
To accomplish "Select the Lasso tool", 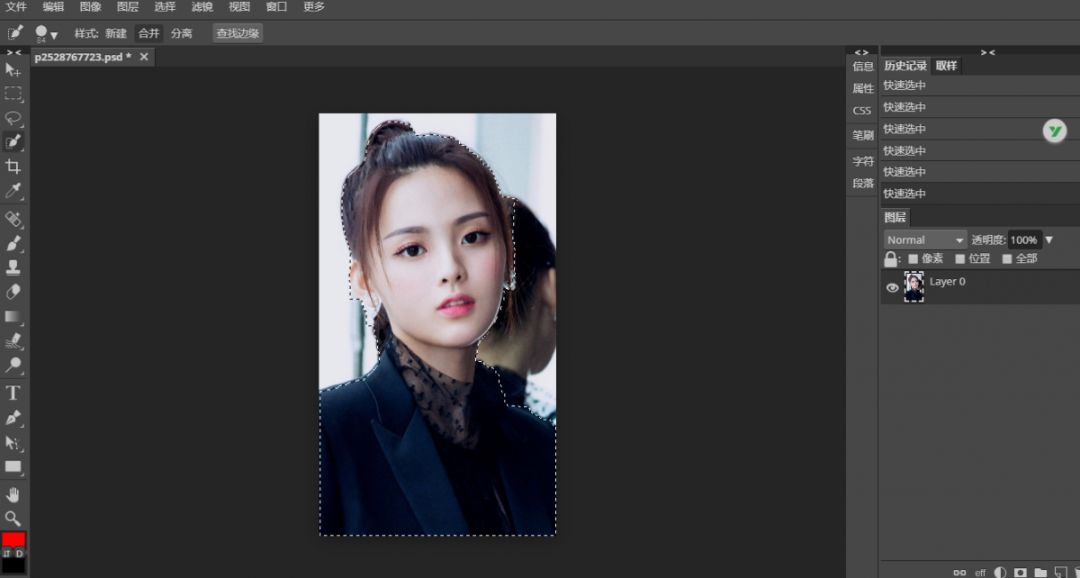I will (13, 118).
